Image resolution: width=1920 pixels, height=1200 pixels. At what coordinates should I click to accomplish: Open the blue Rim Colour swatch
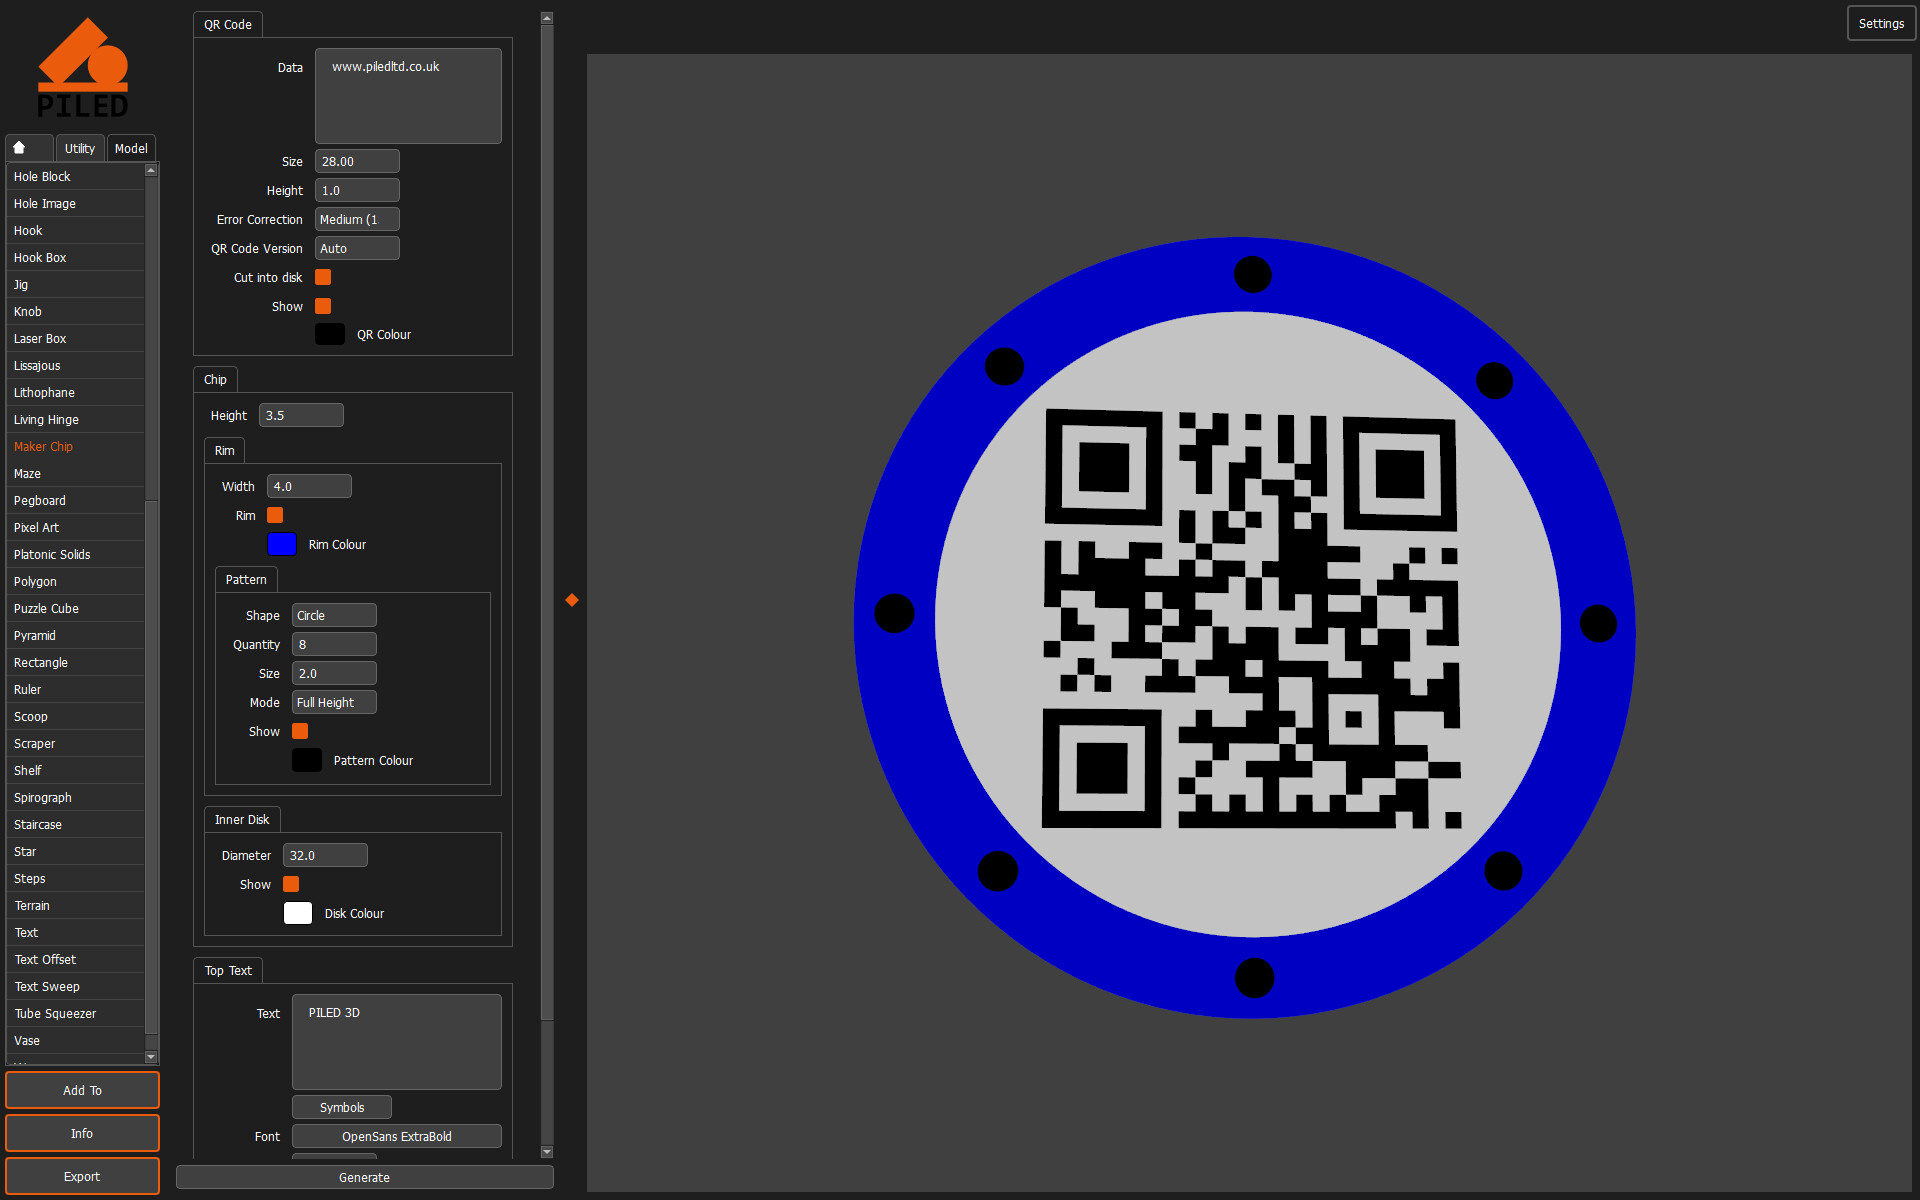[x=282, y=544]
